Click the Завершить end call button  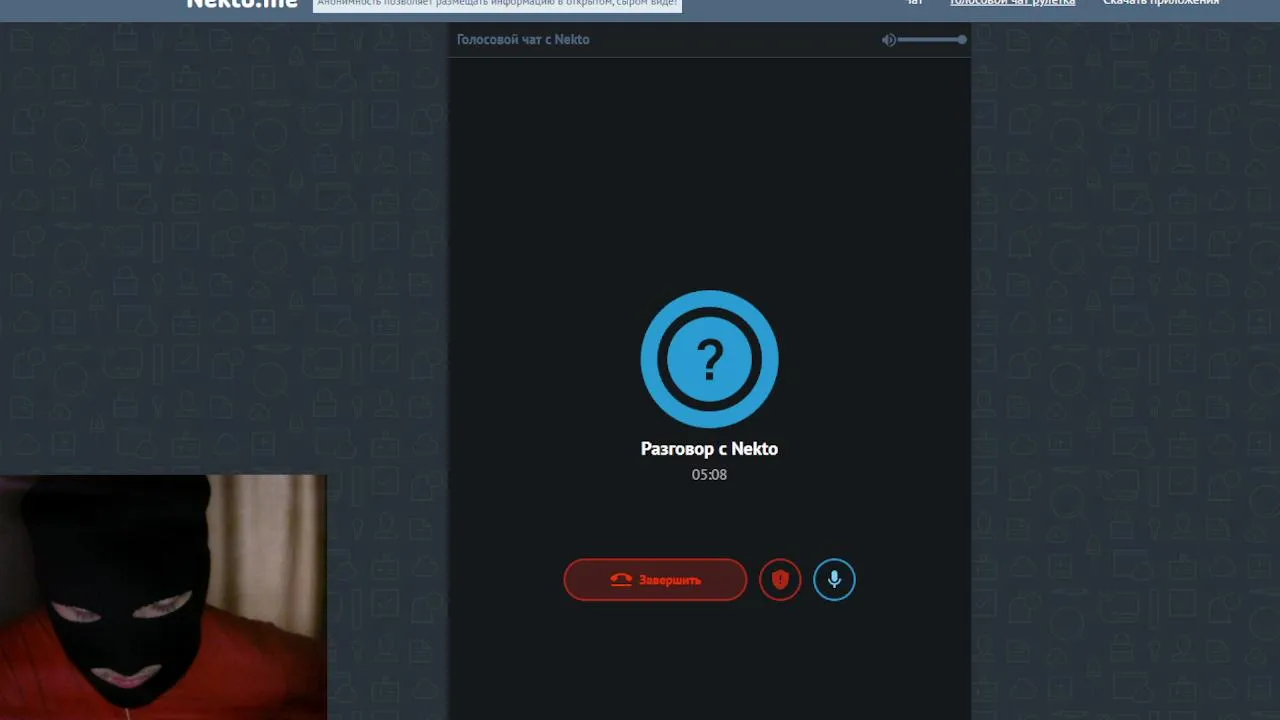point(655,580)
